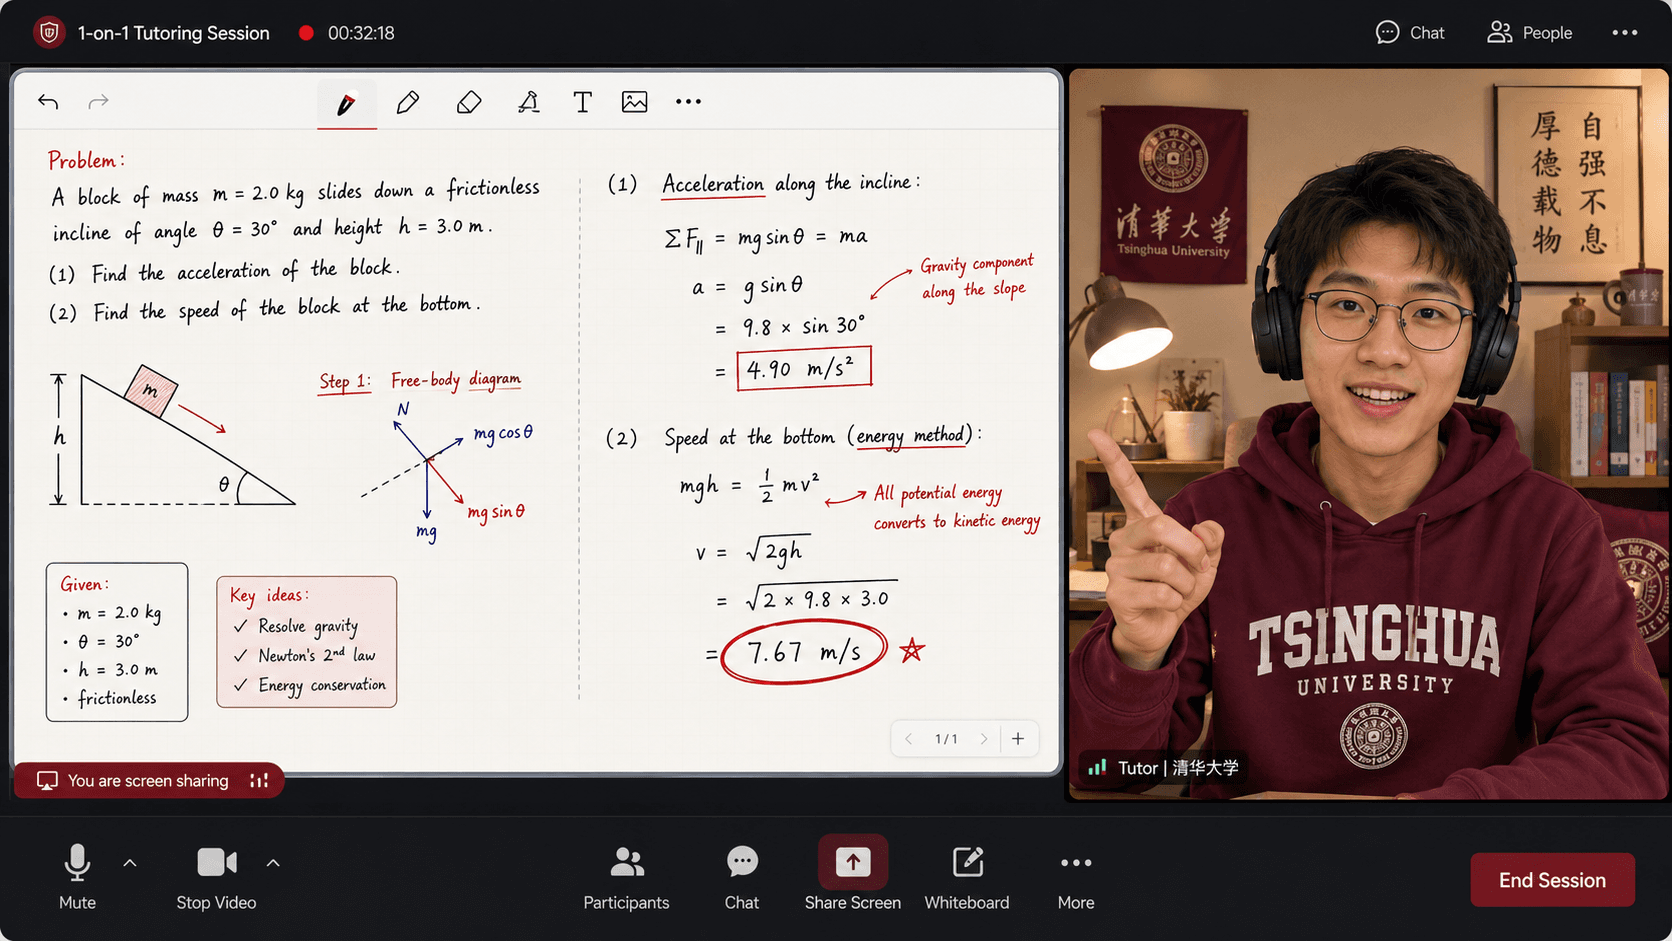The height and width of the screenshot is (941, 1672).
Task: Click the circled answer '7.67 m/s'
Action: coord(803,652)
